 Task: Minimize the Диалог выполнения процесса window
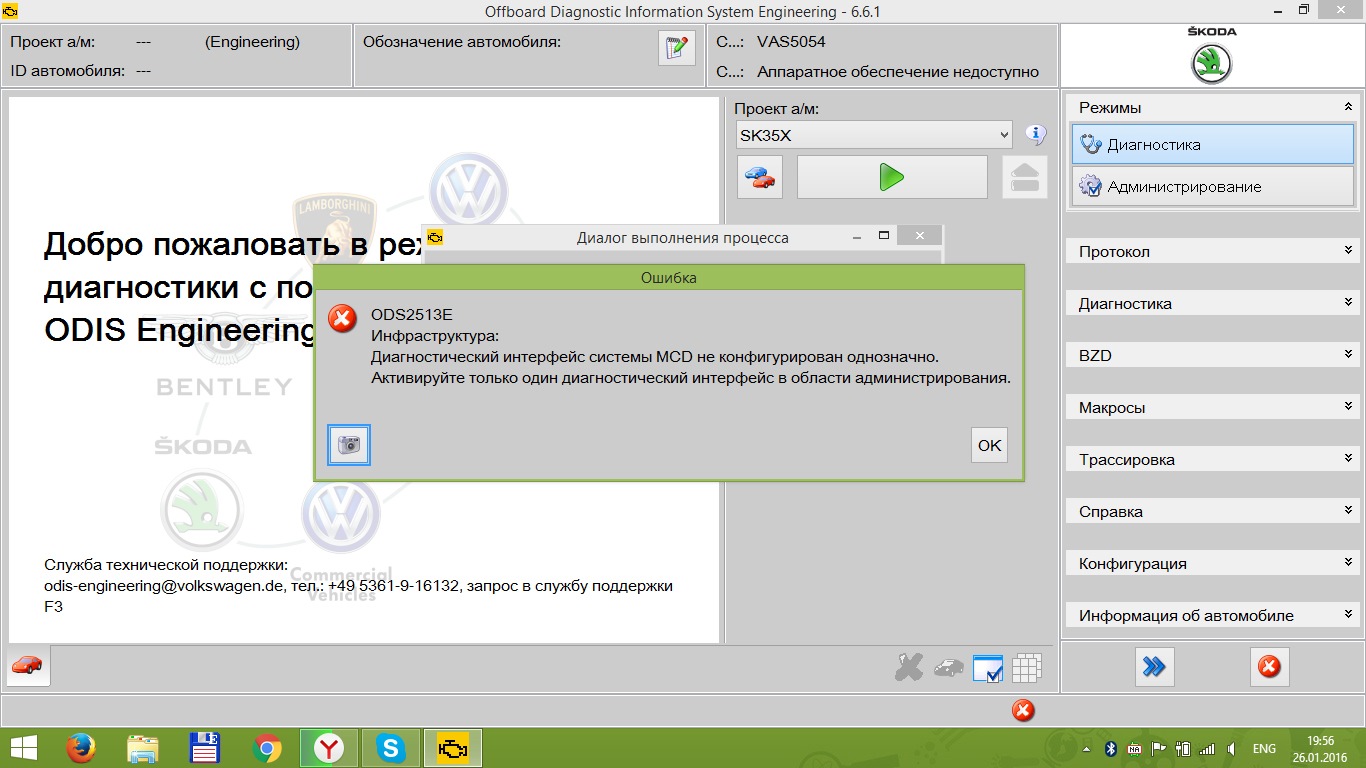(858, 237)
